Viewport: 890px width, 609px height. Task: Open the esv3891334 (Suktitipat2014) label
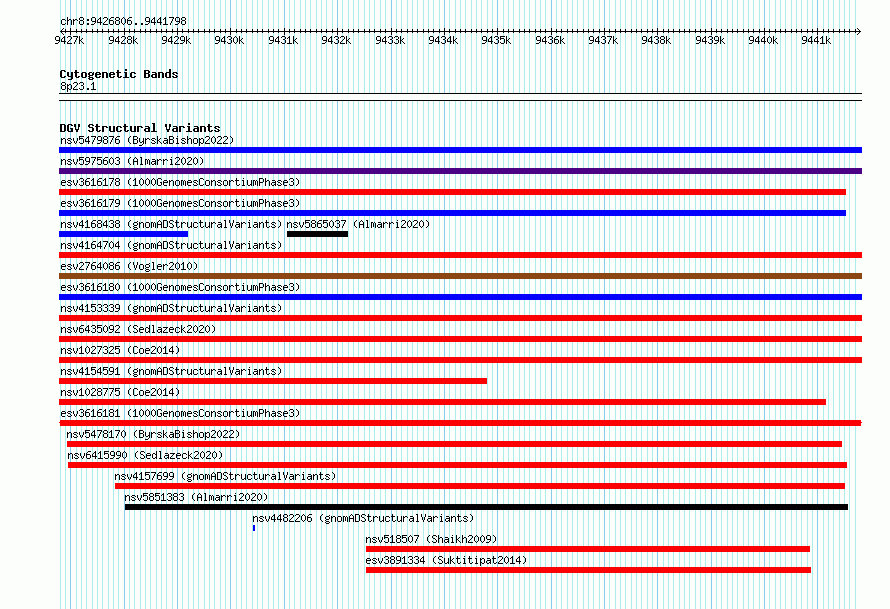[x=446, y=560]
